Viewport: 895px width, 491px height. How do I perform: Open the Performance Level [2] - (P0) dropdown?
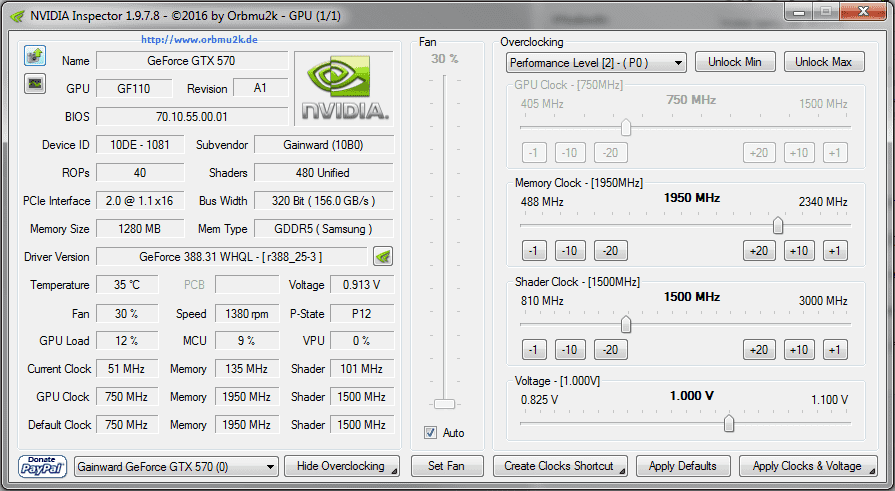[596, 63]
